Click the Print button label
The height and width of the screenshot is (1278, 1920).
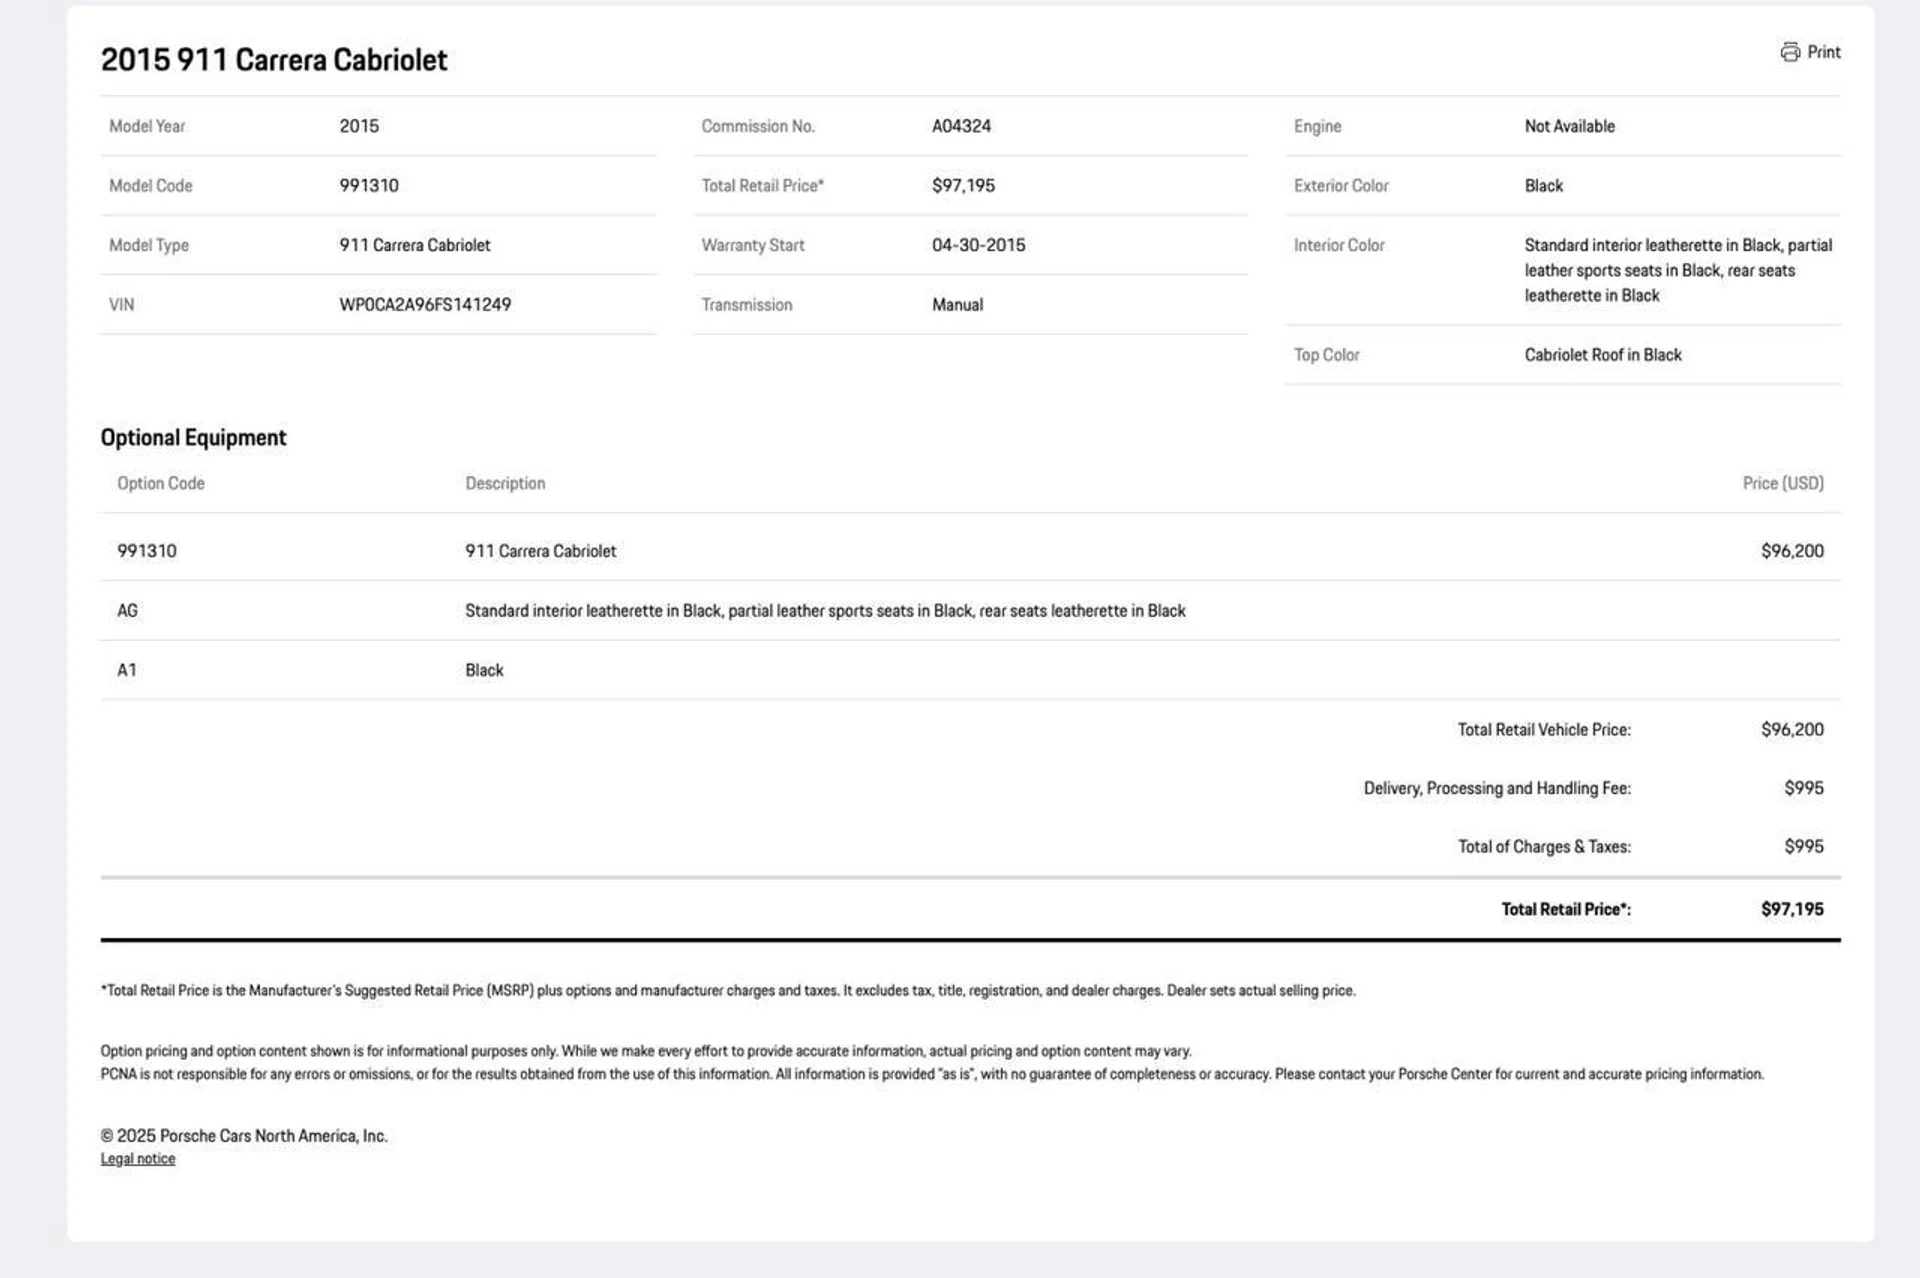point(1823,52)
